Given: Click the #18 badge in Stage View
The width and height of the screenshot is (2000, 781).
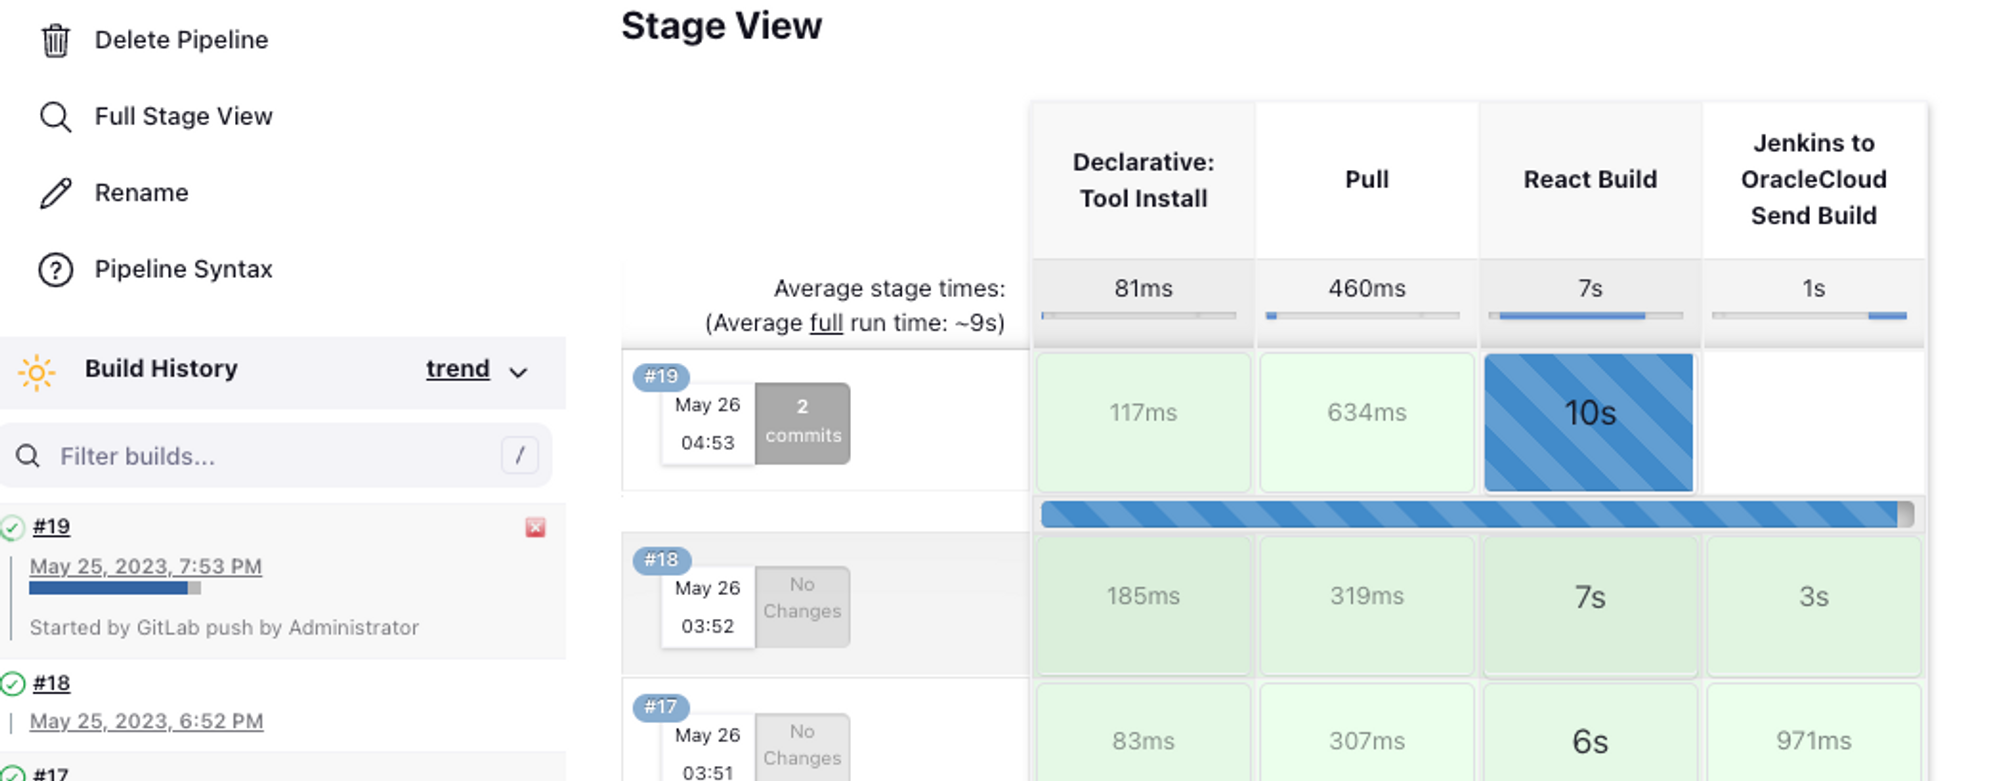Looking at the screenshot, I should (661, 560).
